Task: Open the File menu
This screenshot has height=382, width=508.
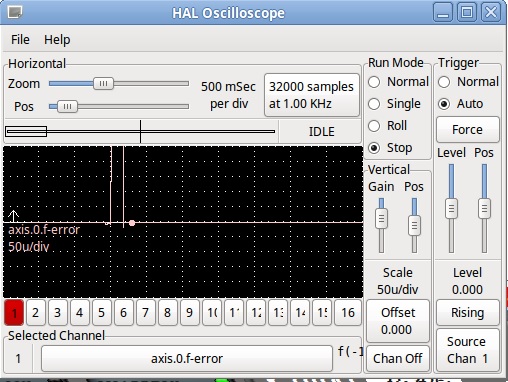Action: (x=20, y=40)
